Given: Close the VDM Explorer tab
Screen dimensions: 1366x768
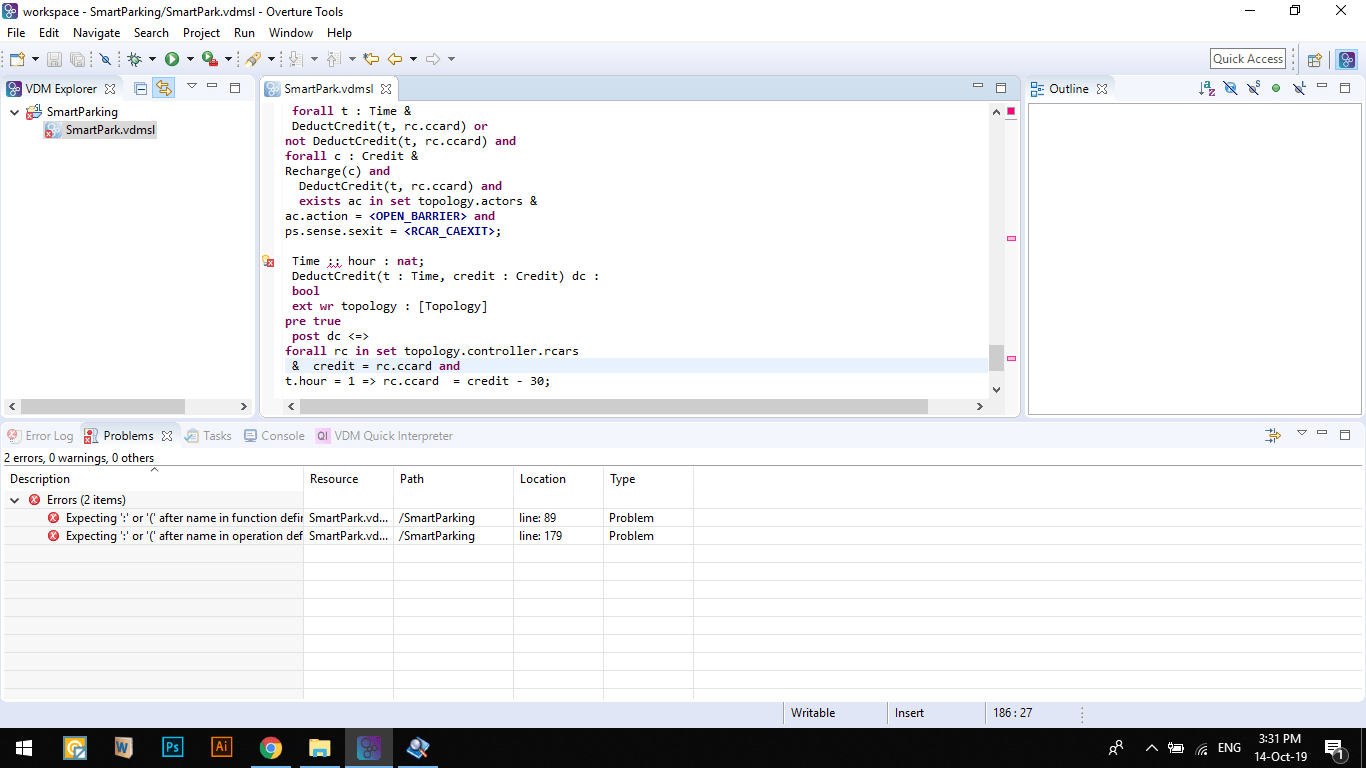Looking at the screenshot, I should 110,89.
